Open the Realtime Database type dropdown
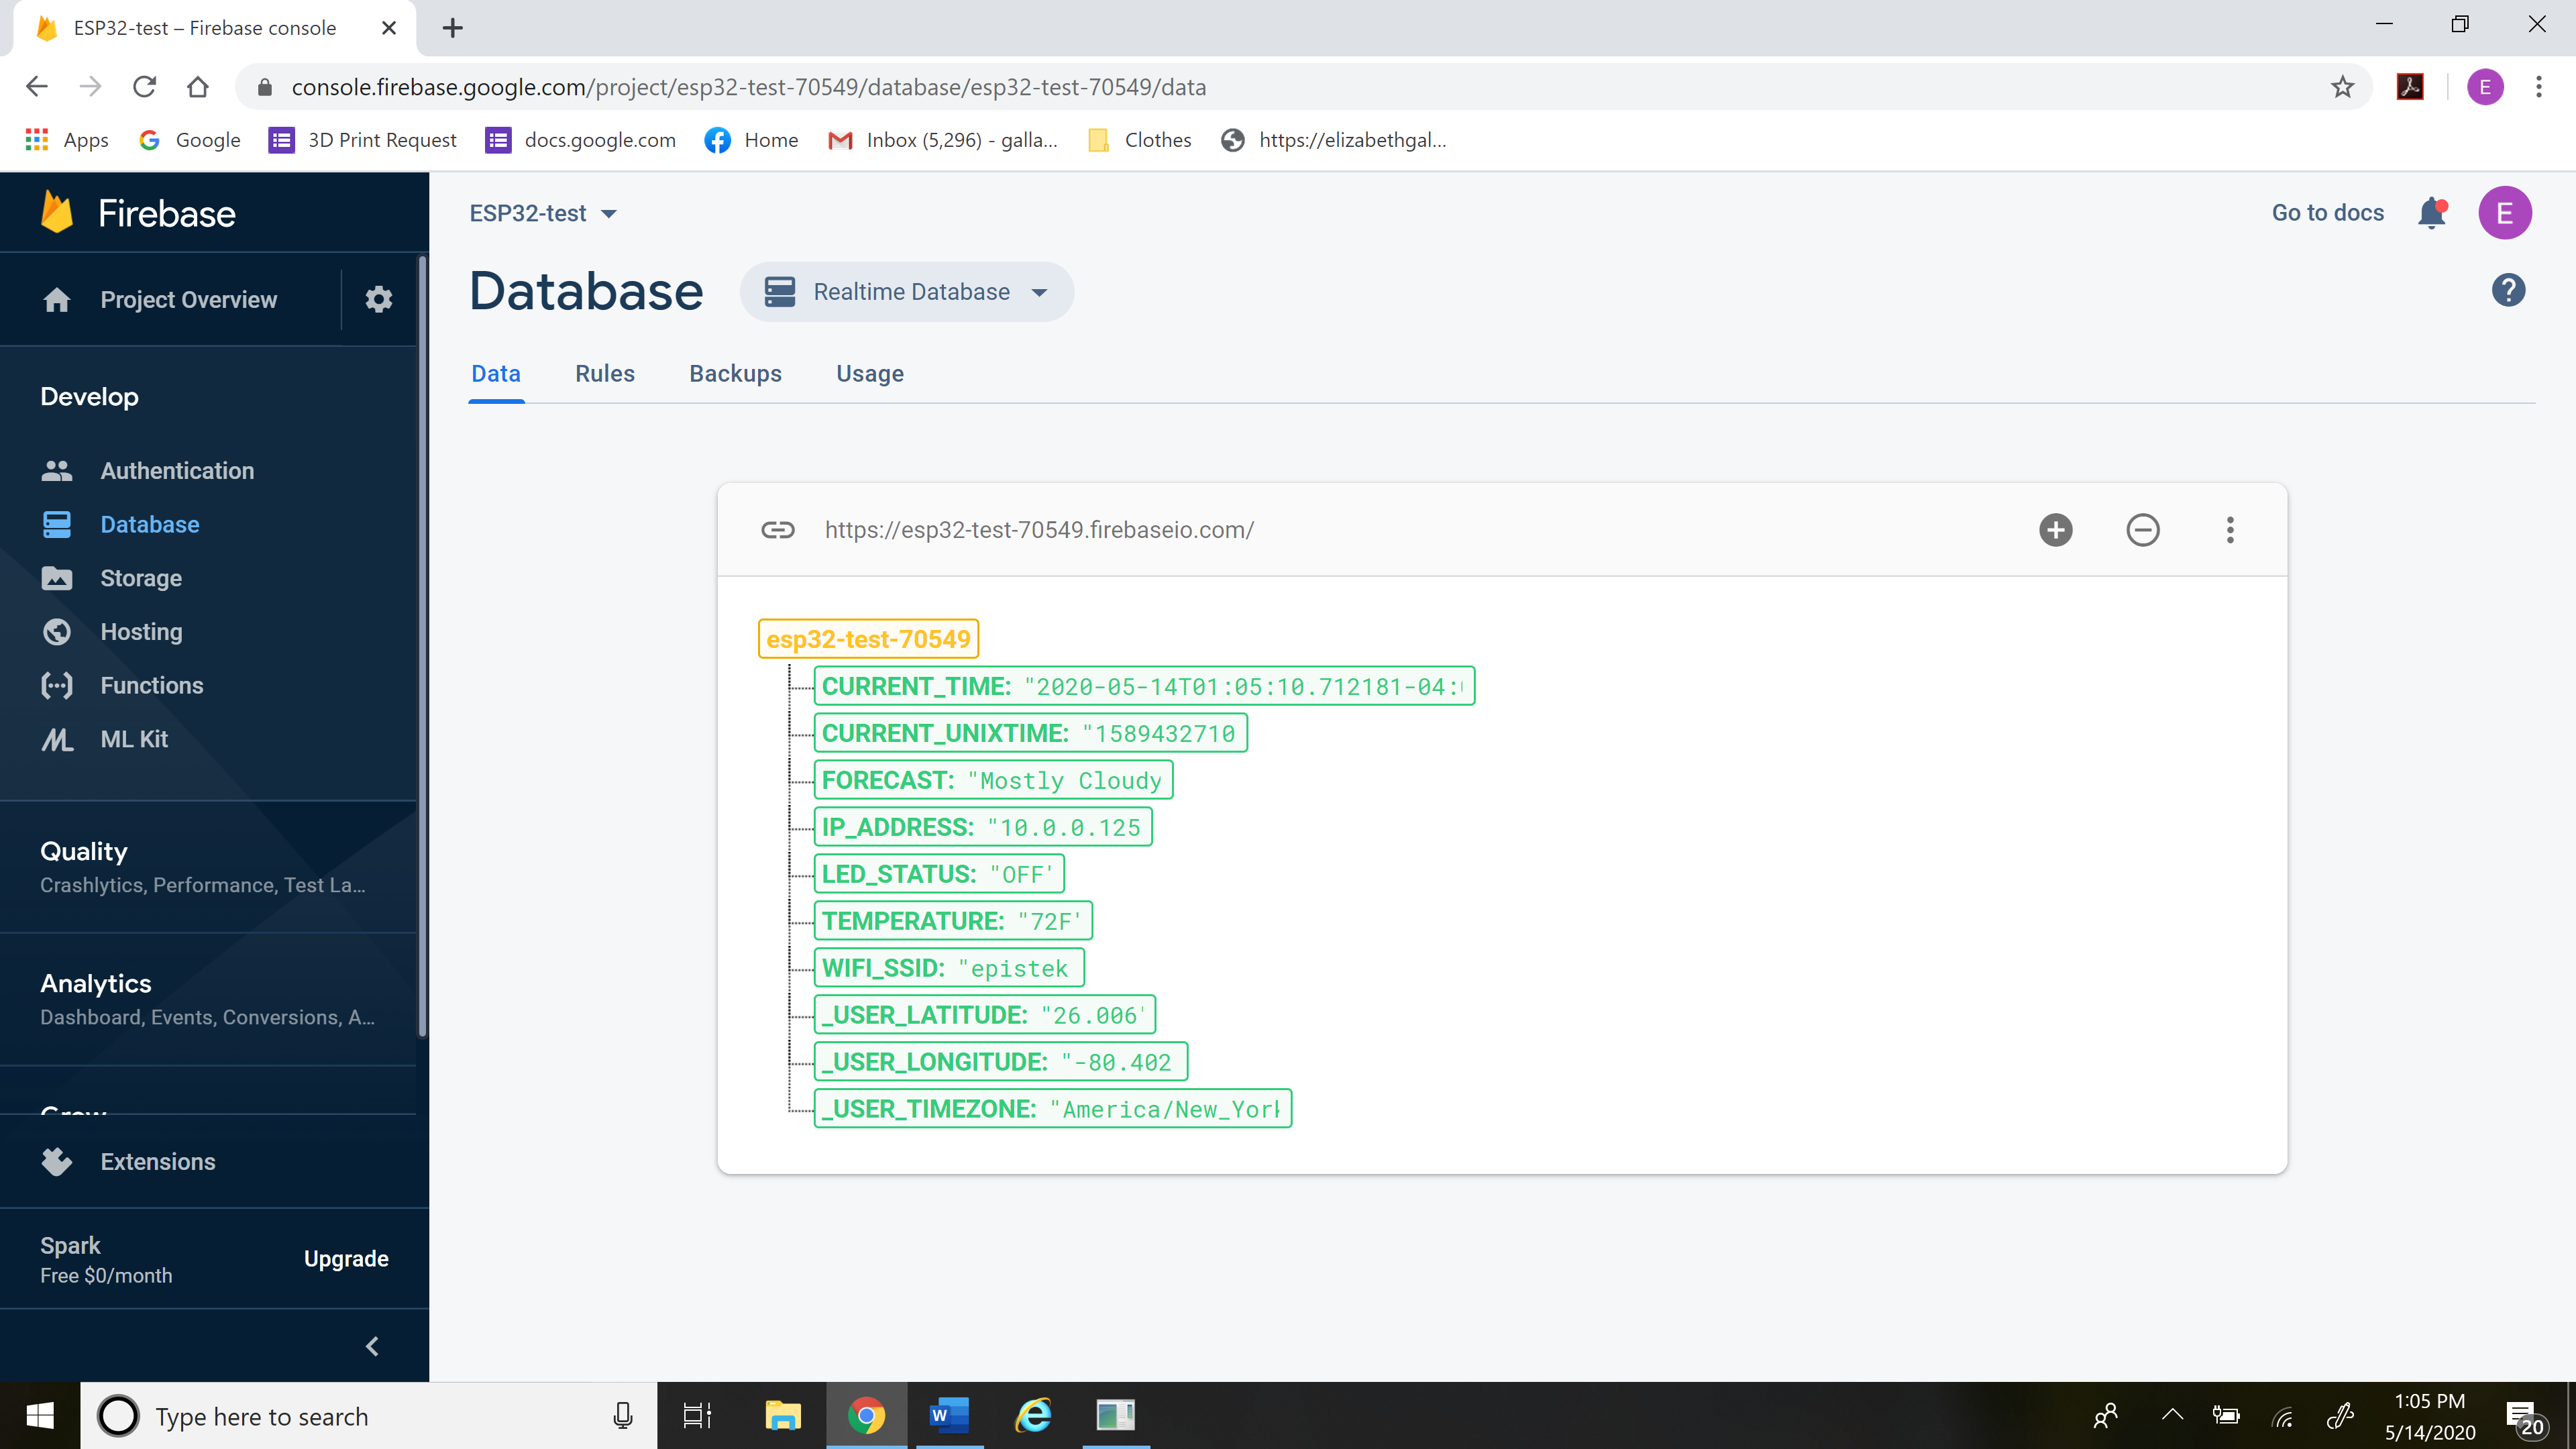The height and width of the screenshot is (1449, 2576). pos(906,292)
